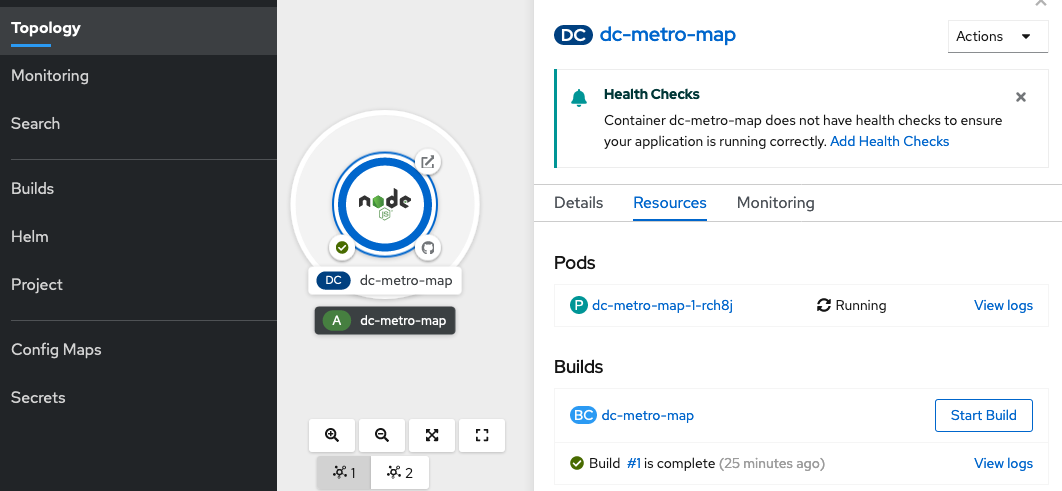
Task: Click the green build status checkmark decorator
Action: [342, 247]
